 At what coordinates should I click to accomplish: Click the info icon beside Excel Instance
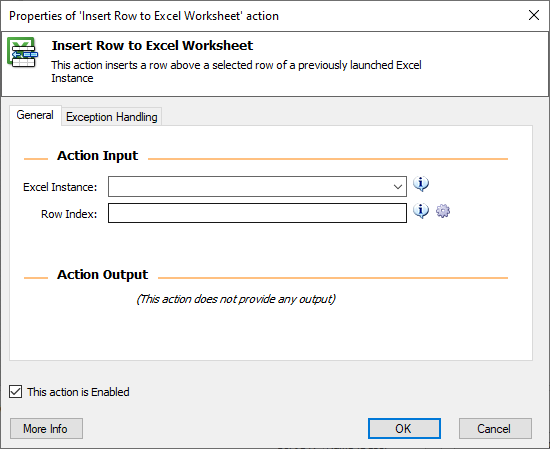(x=421, y=184)
